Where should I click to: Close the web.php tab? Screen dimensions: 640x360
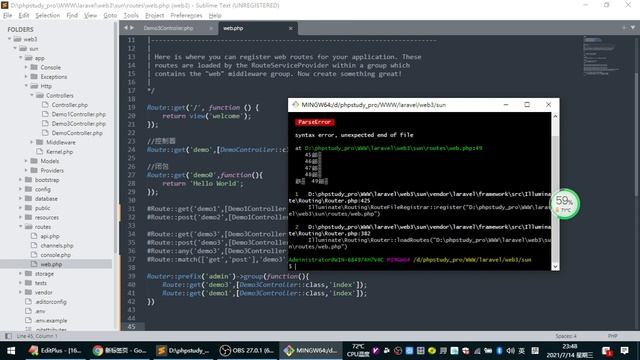290,28
